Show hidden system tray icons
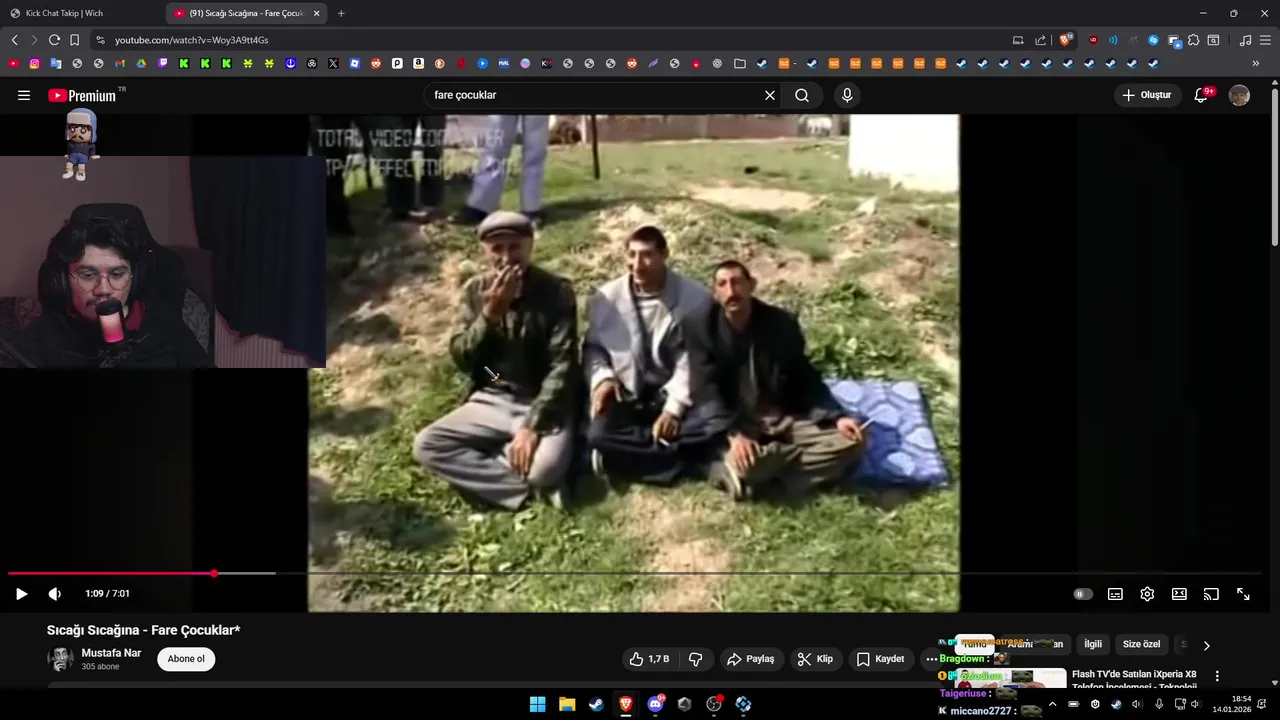Viewport: 1280px width, 720px height. (x=1052, y=704)
